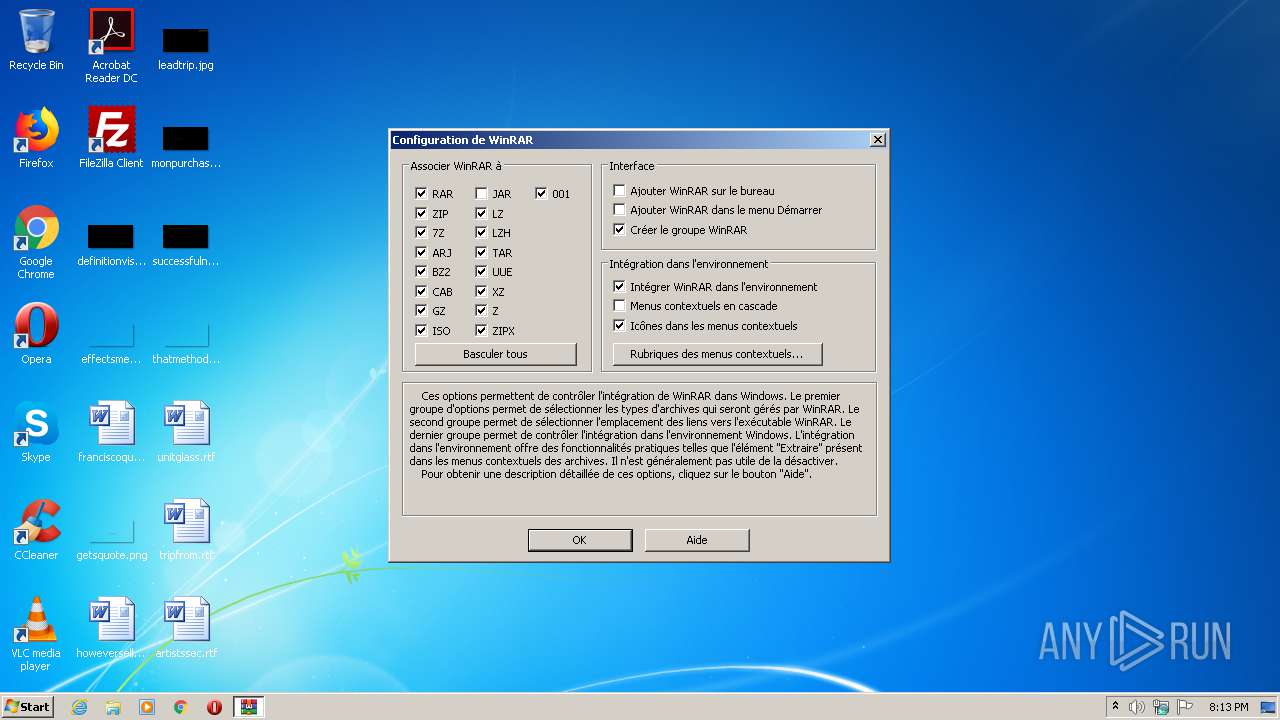Viewport: 1280px width, 720px height.
Task: Open the Recycle Bin desktop icon
Action: pos(36,40)
